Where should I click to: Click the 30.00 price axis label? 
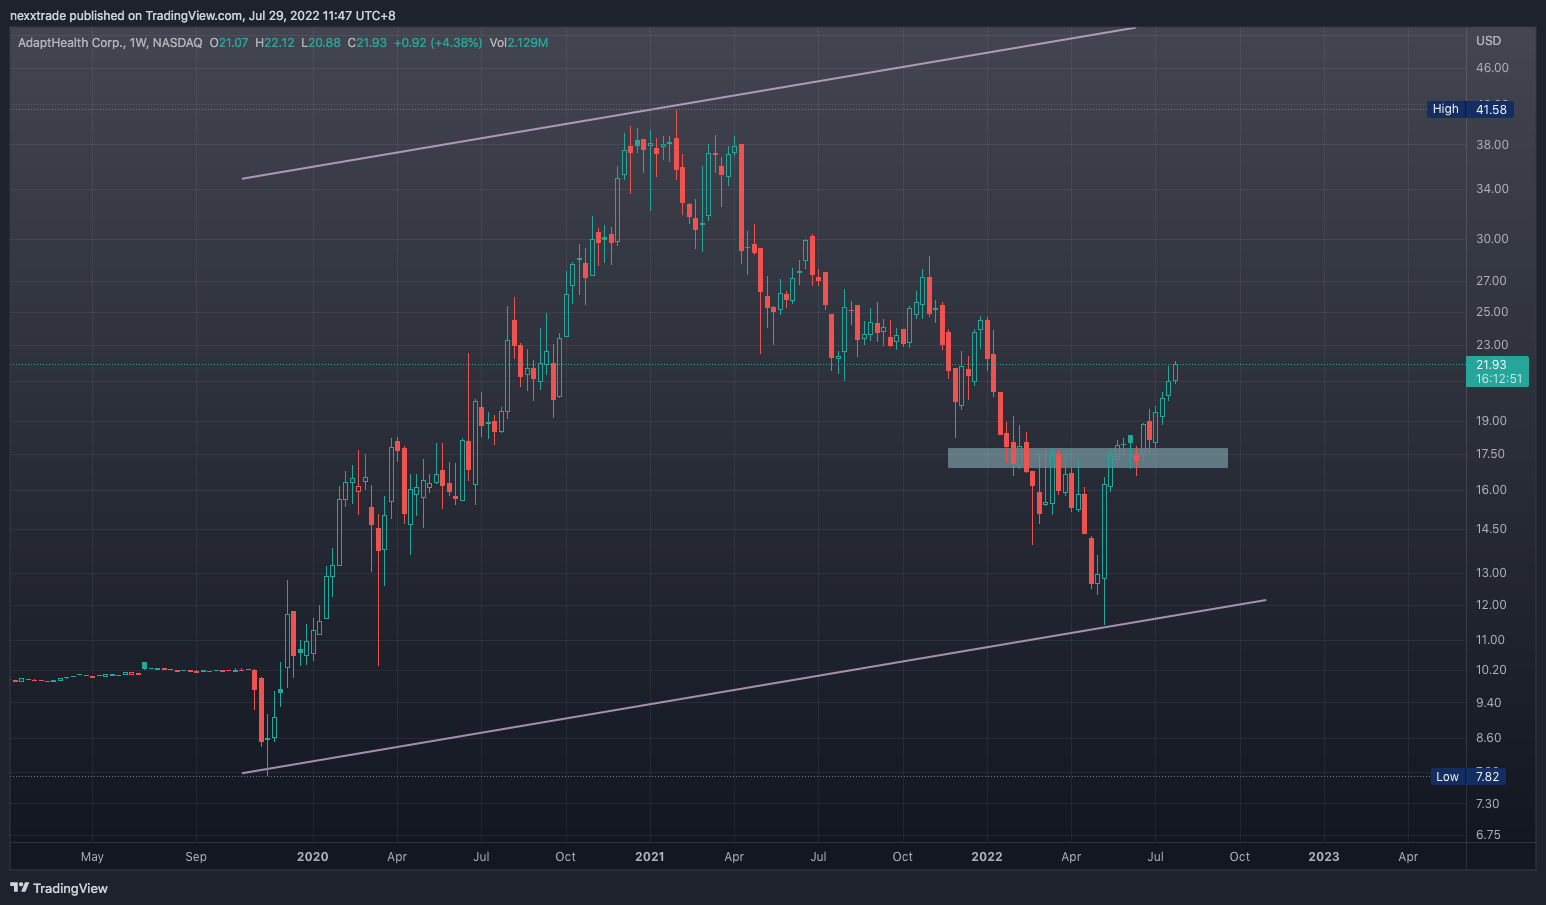tap(1492, 239)
